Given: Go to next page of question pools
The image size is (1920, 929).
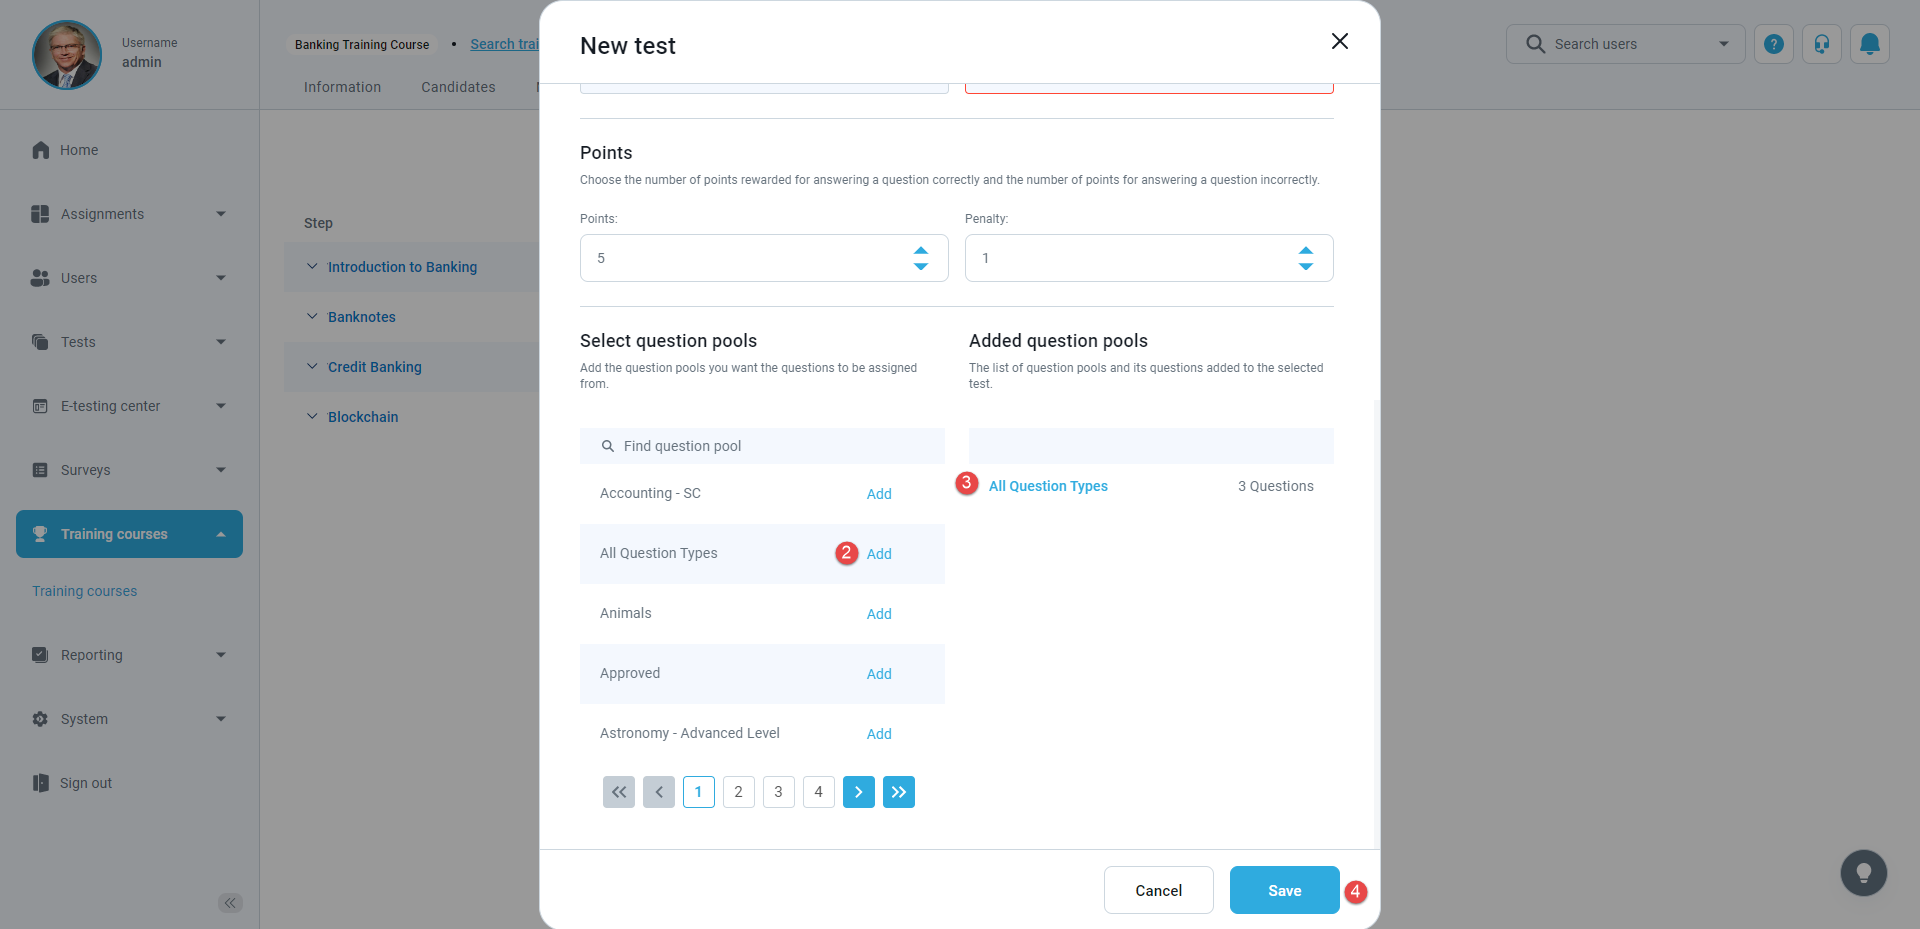Looking at the screenshot, I should click(858, 792).
